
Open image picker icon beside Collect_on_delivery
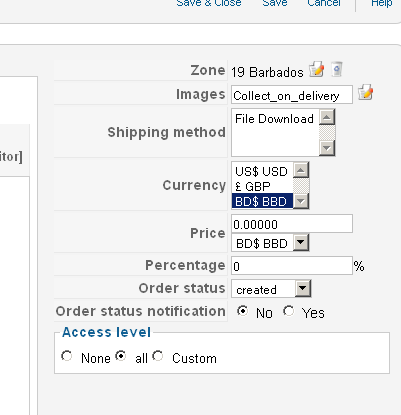tap(366, 92)
